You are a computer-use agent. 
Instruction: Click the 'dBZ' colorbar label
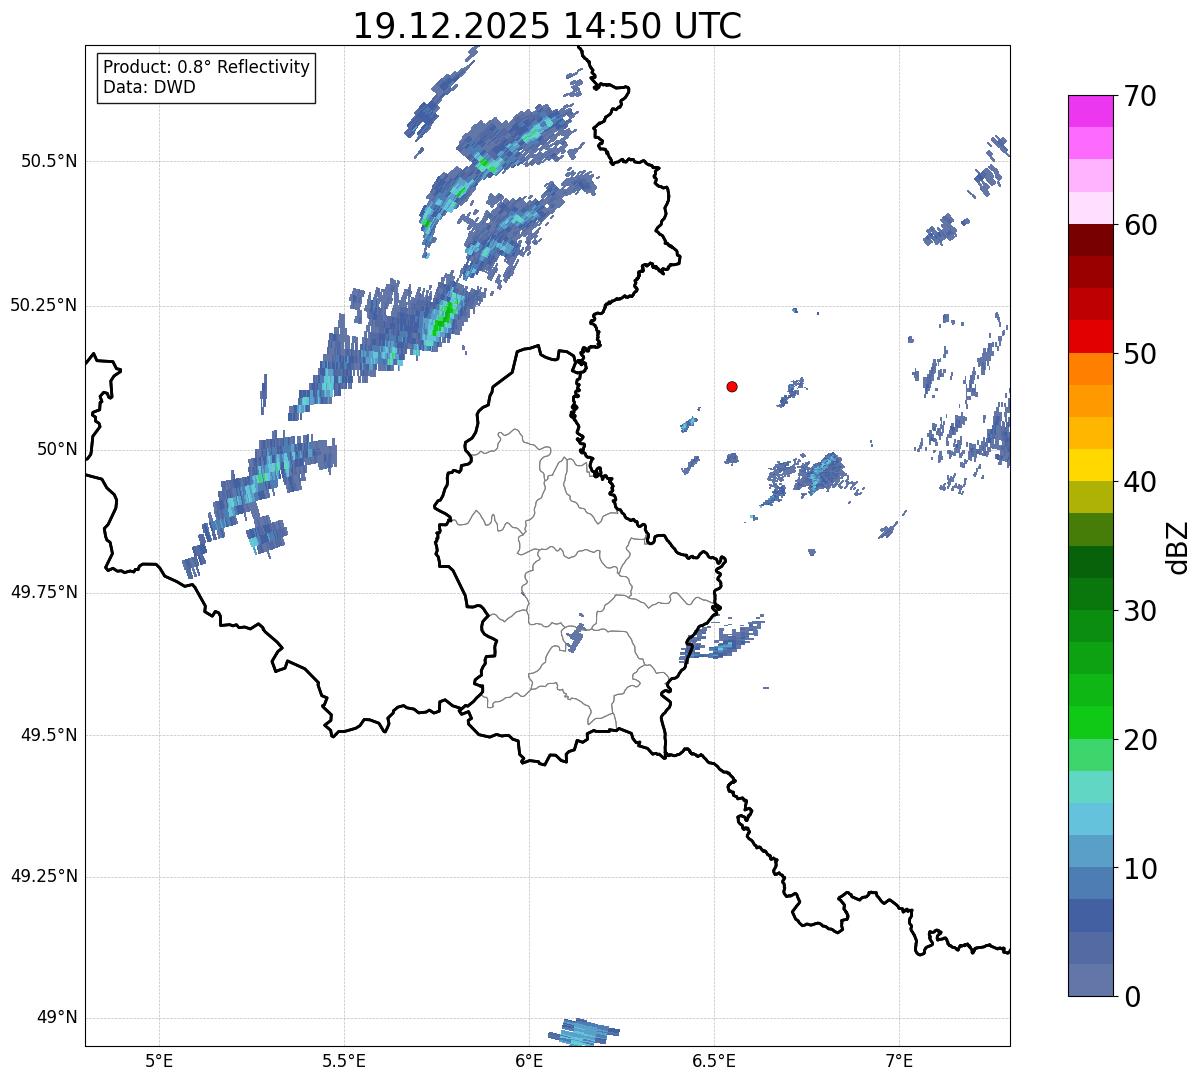point(1178,546)
